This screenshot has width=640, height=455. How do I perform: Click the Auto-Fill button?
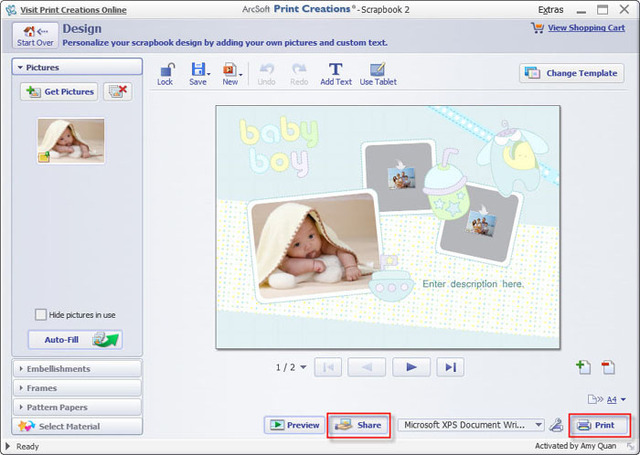(75, 340)
